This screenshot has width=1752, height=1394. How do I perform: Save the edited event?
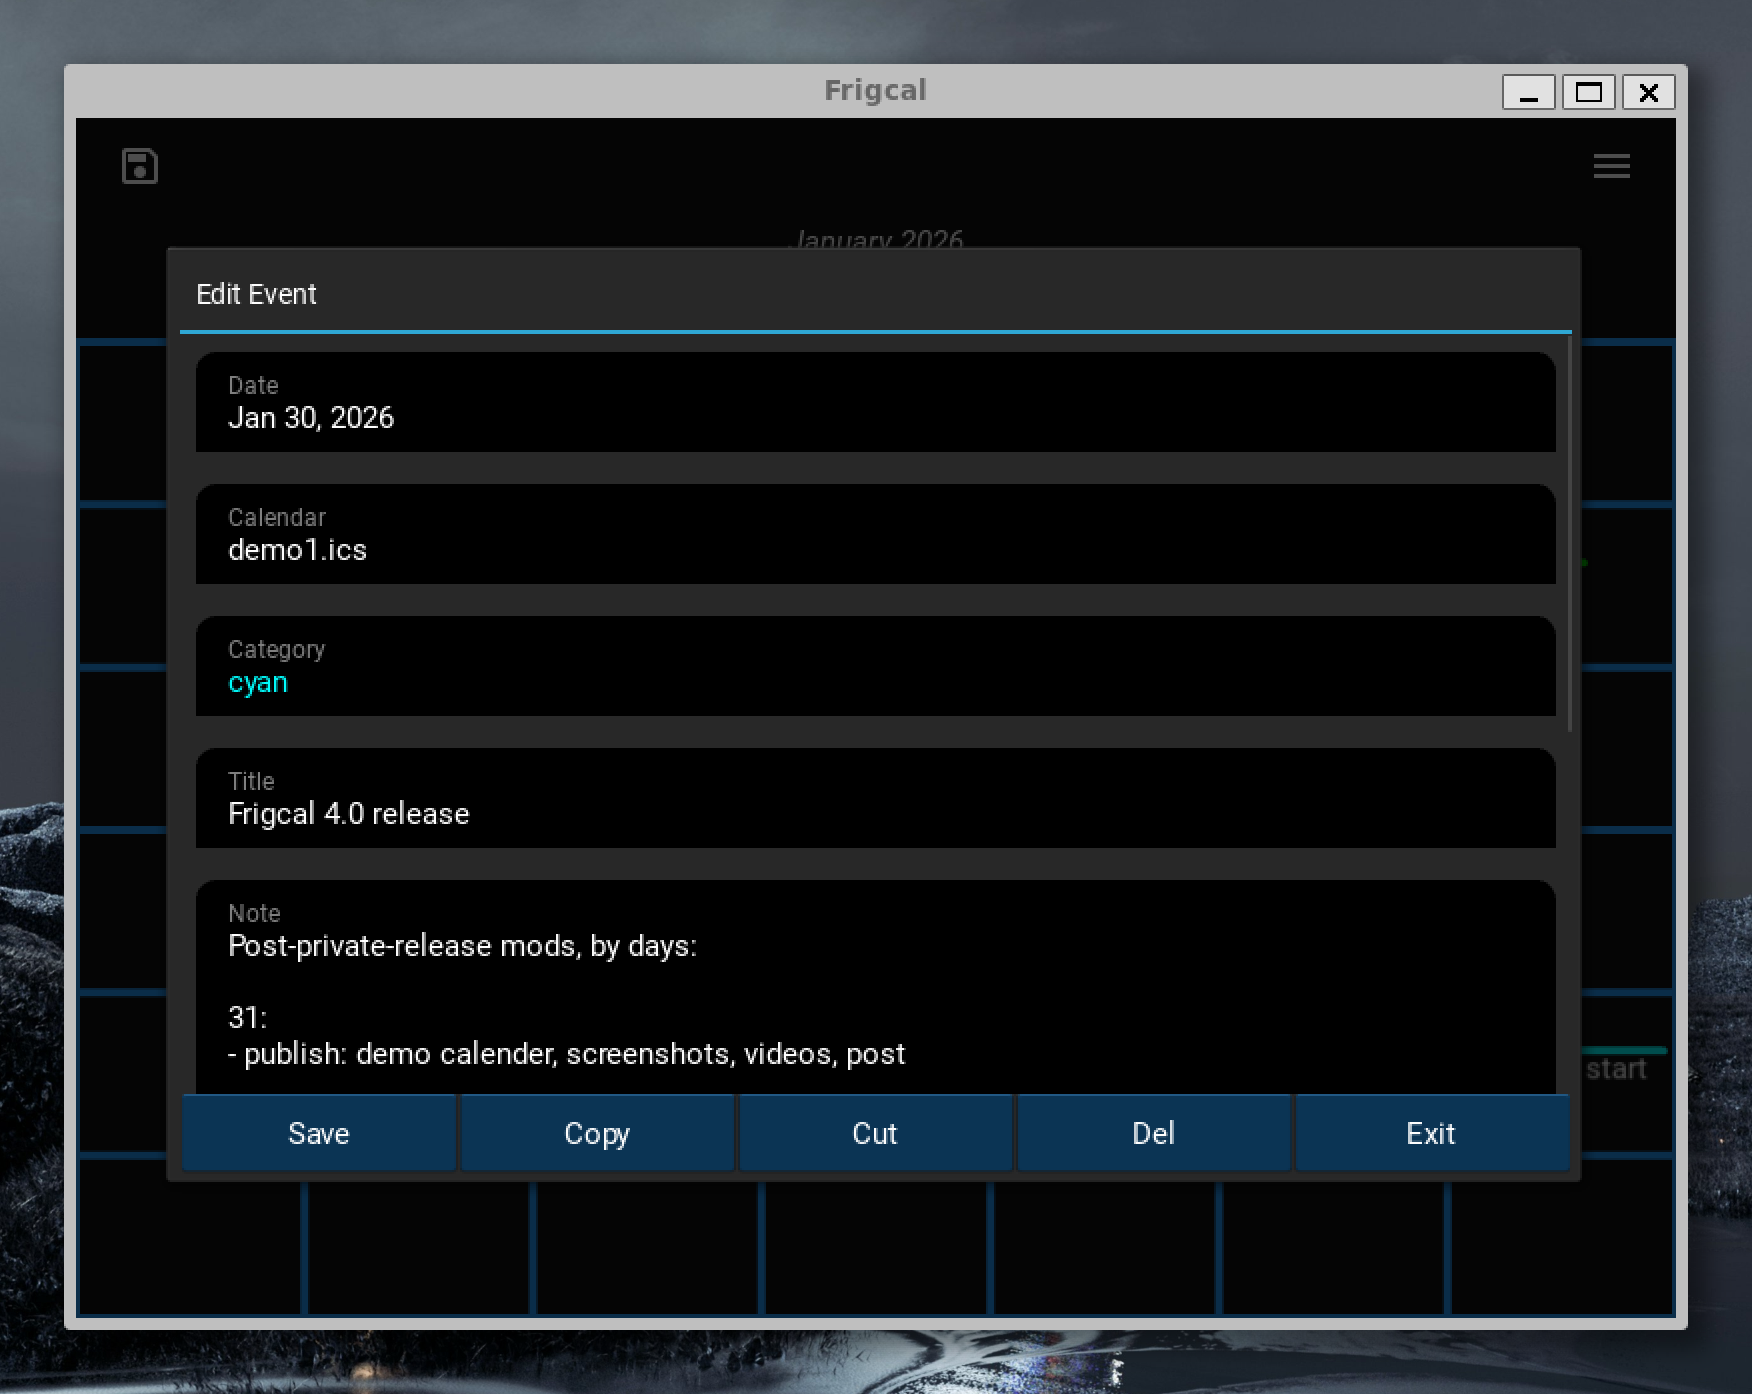click(x=319, y=1133)
